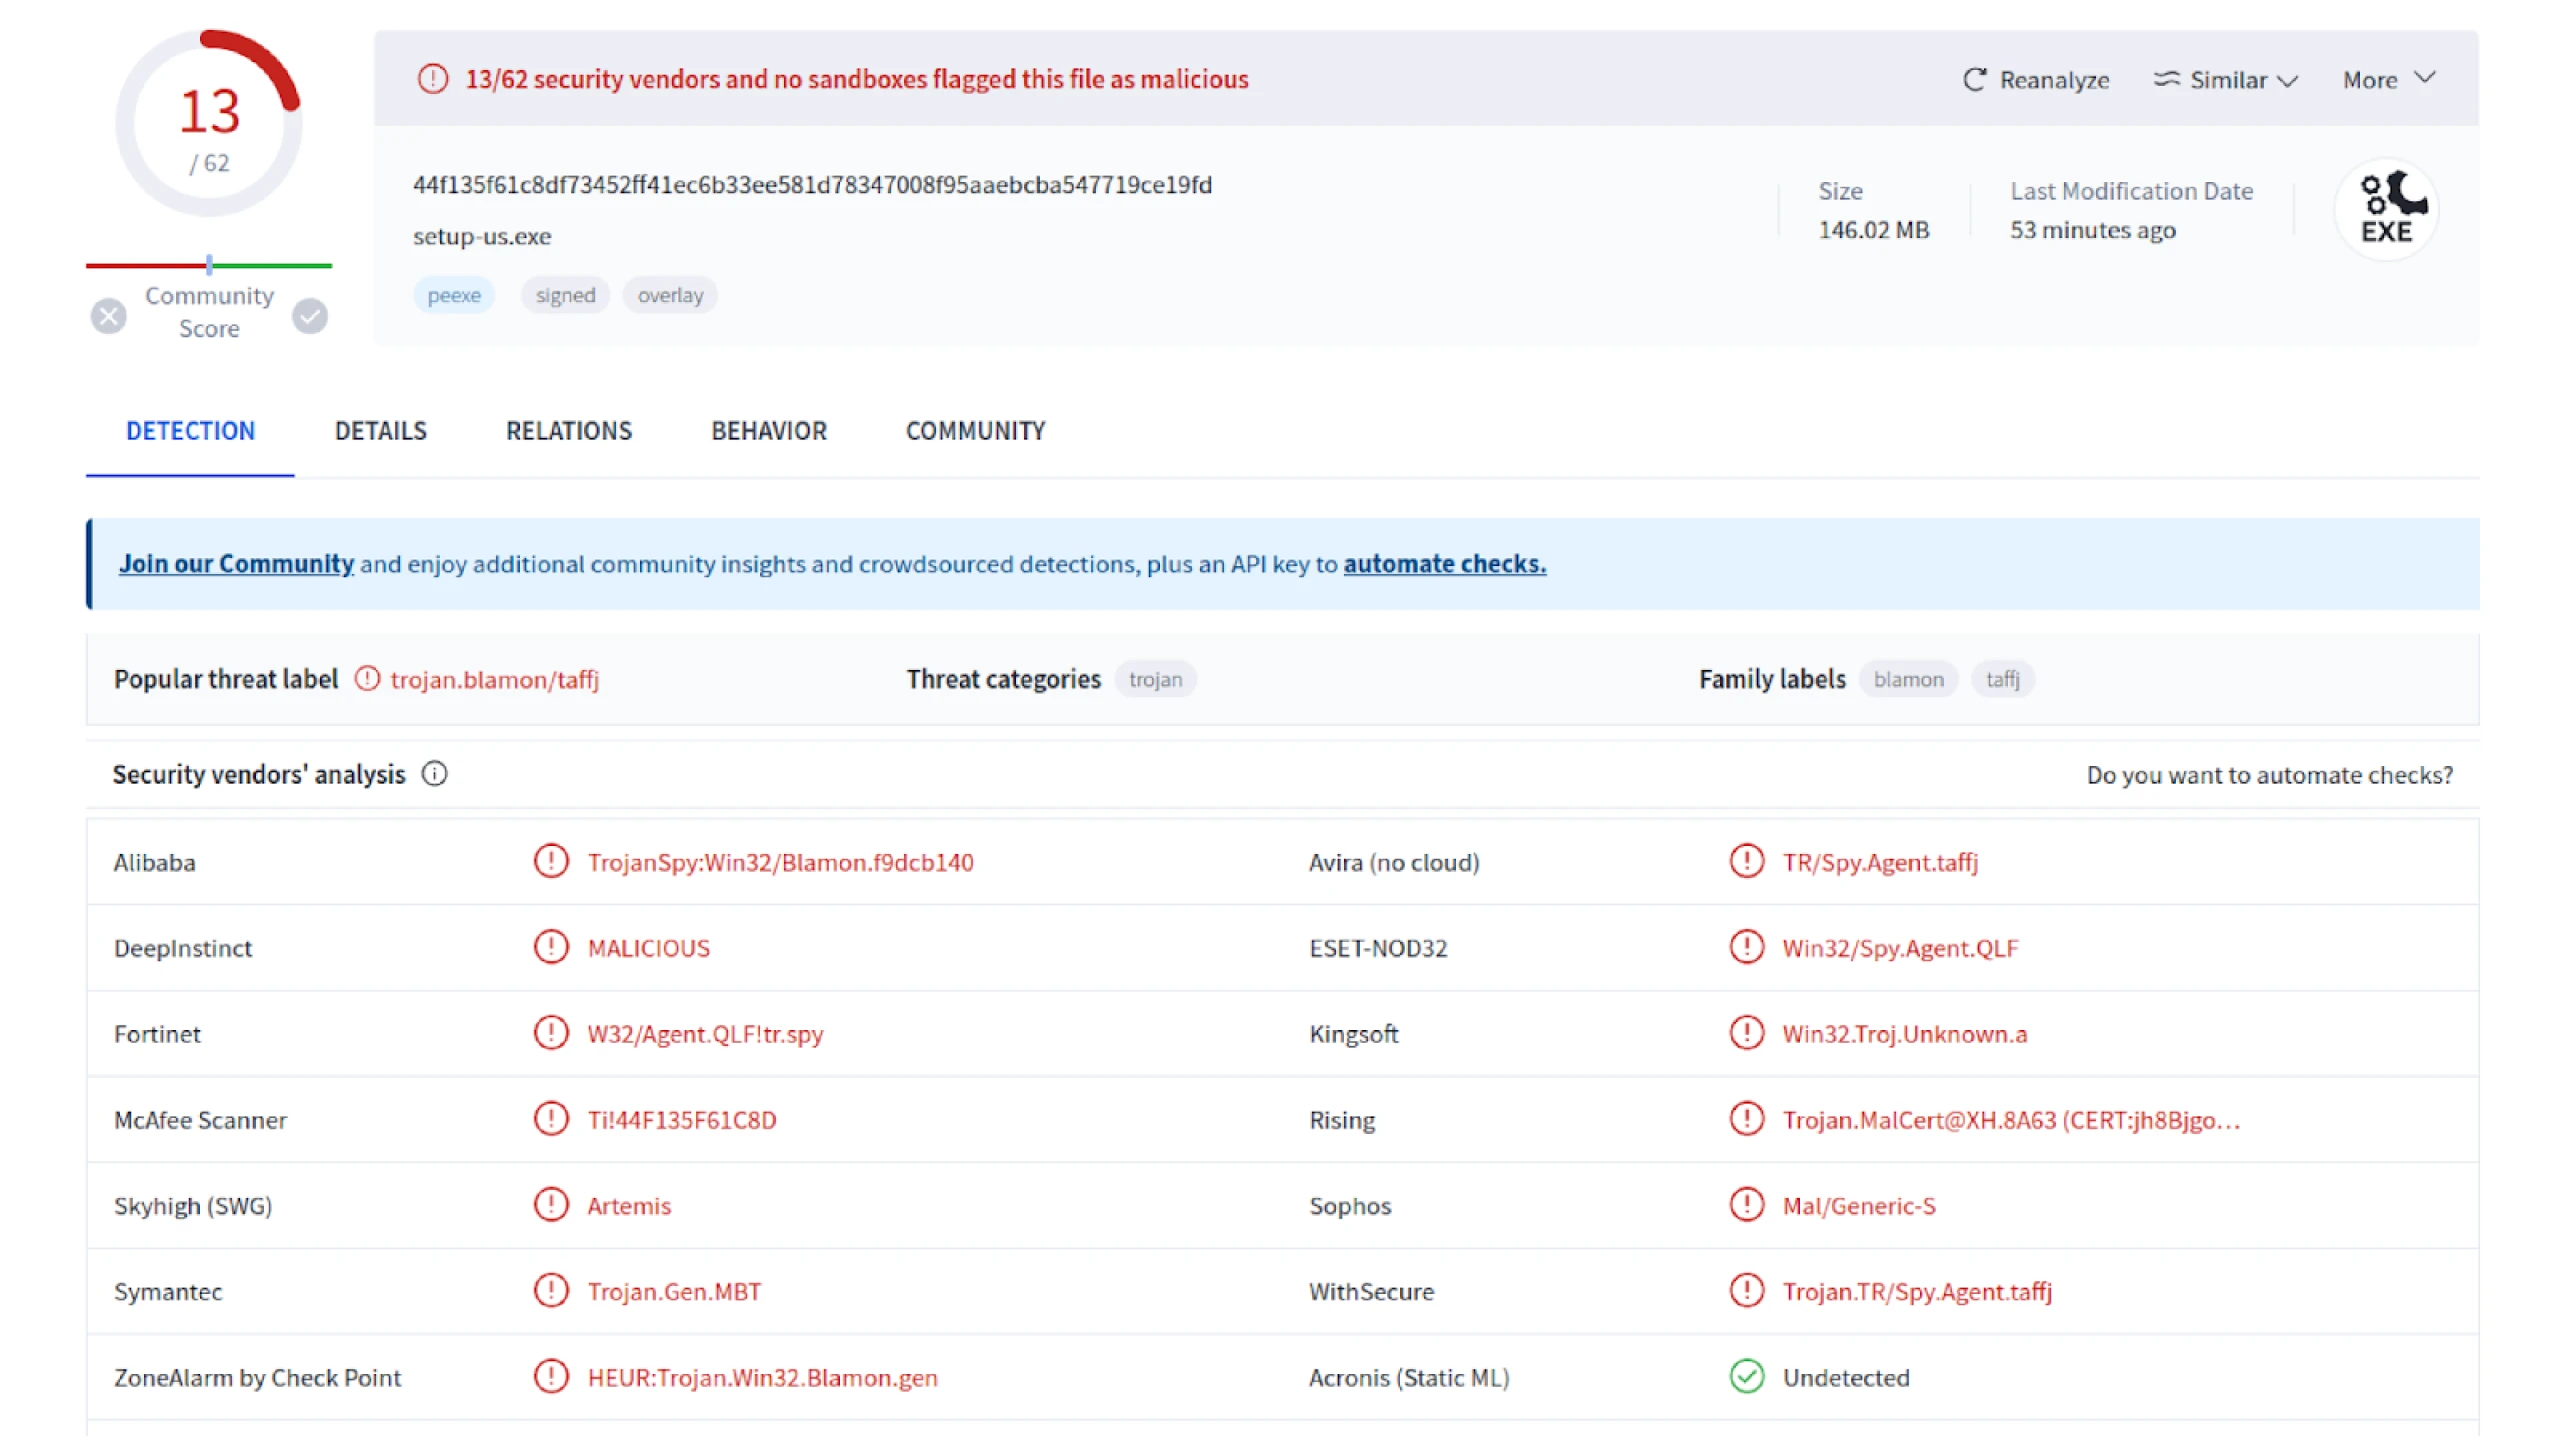
Task: Click info icon next to Security vendors' analysis
Action: [x=434, y=774]
